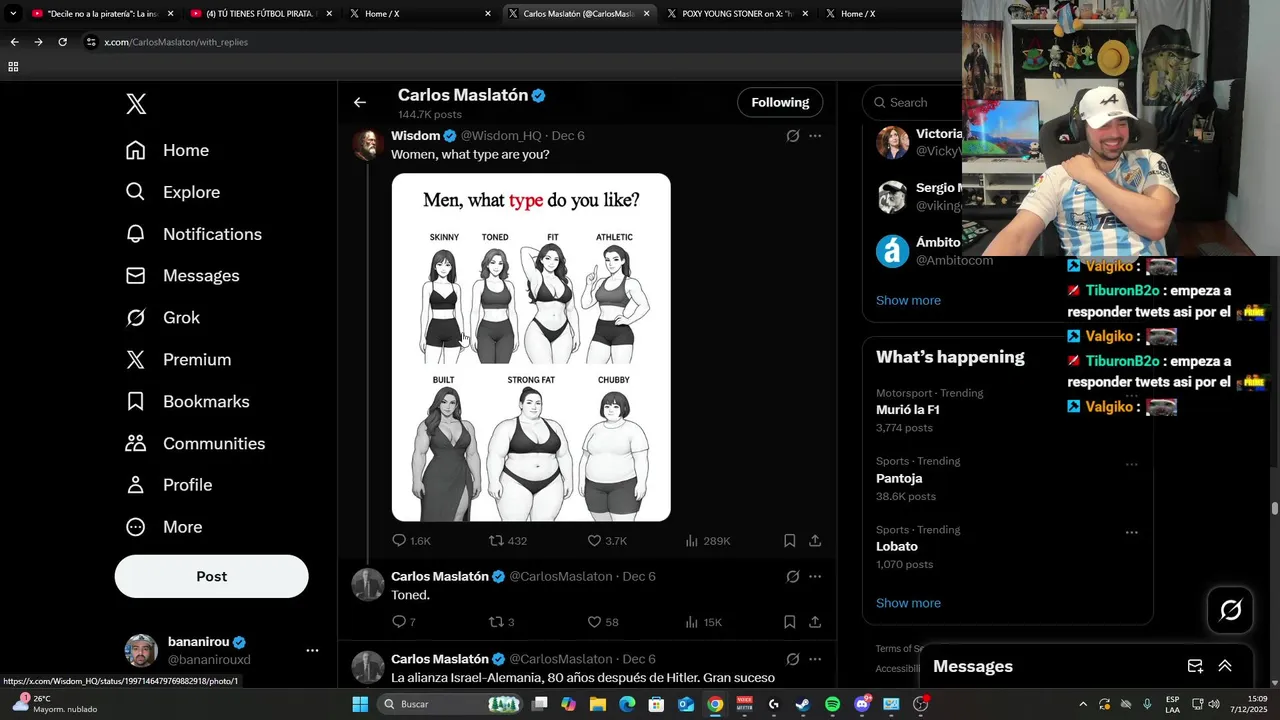Screen dimensions: 1280x720
Task: Open browser tab search dropdown
Action: pyautogui.click(x=13, y=14)
